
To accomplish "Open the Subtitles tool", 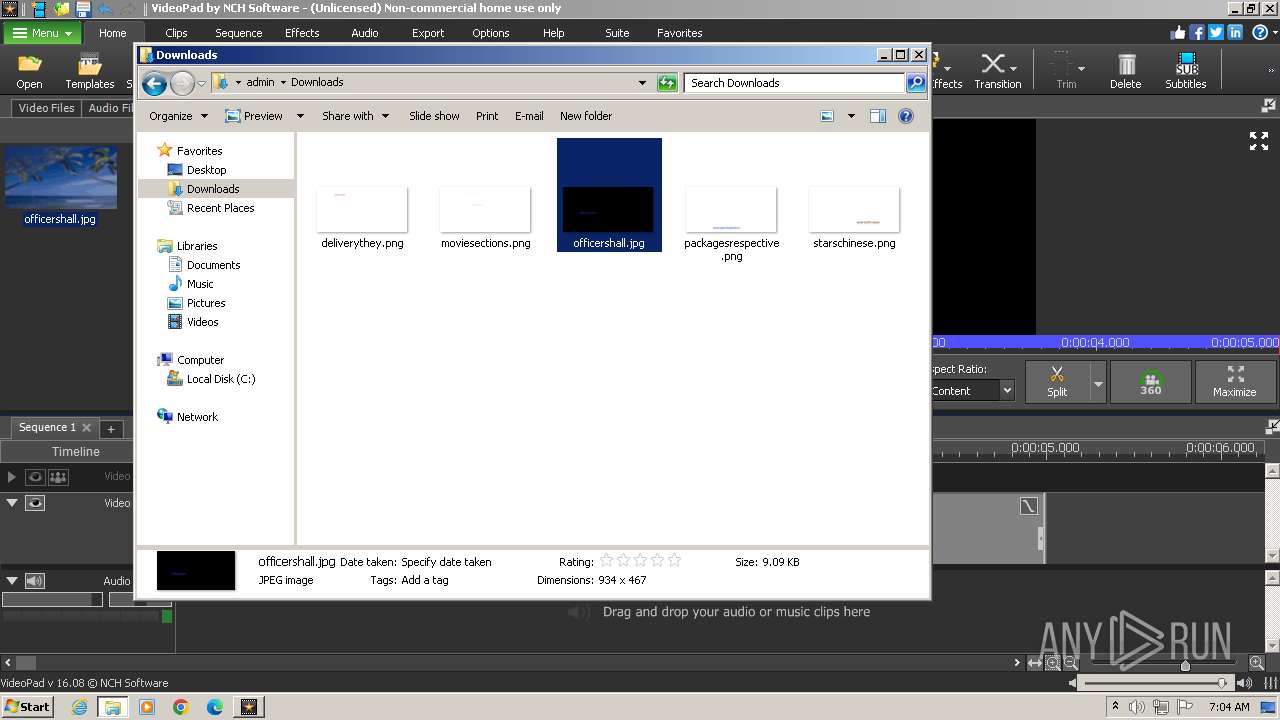I will [x=1186, y=71].
